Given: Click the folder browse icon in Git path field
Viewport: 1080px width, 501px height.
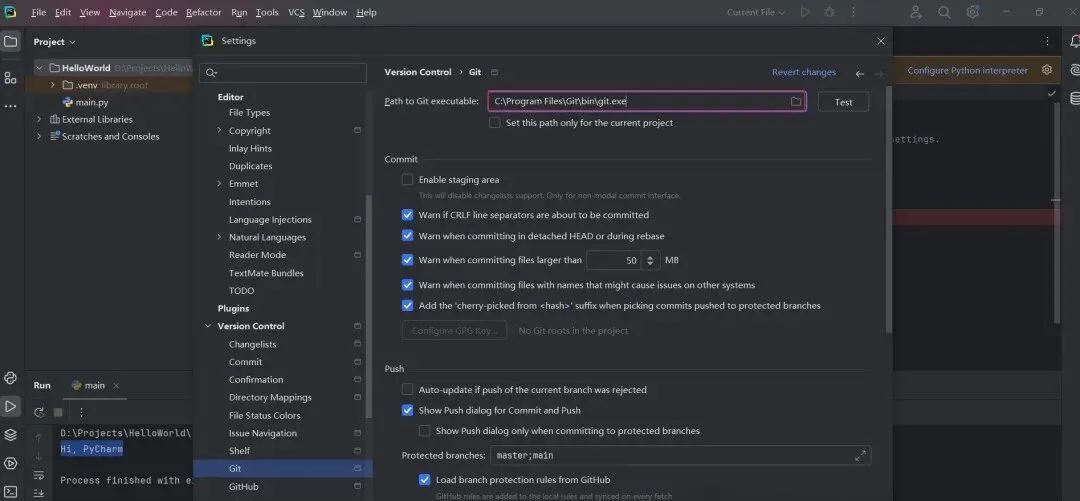Looking at the screenshot, I should click(796, 102).
